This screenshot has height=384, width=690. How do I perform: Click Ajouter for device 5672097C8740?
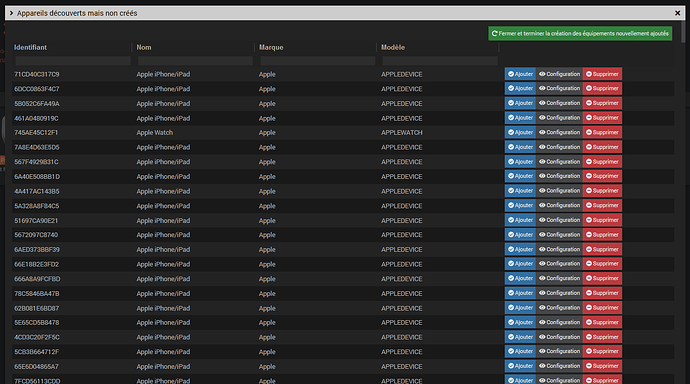click(520, 234)
